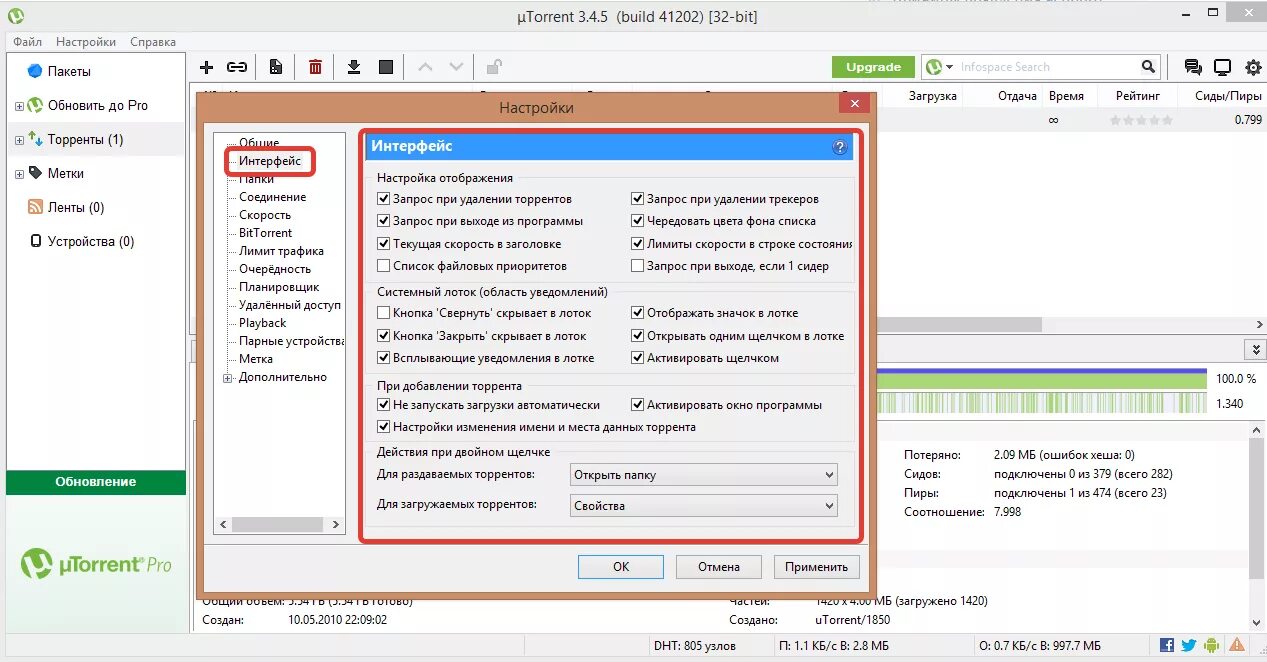Open the Файл menu
The image size is (1267, 662).
coord(27,42)
